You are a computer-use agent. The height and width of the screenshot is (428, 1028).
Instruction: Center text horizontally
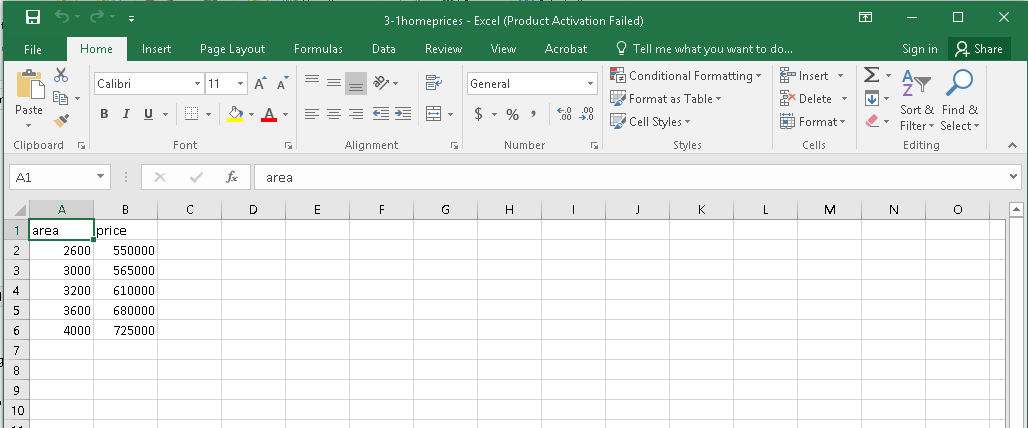click(334, 114)
